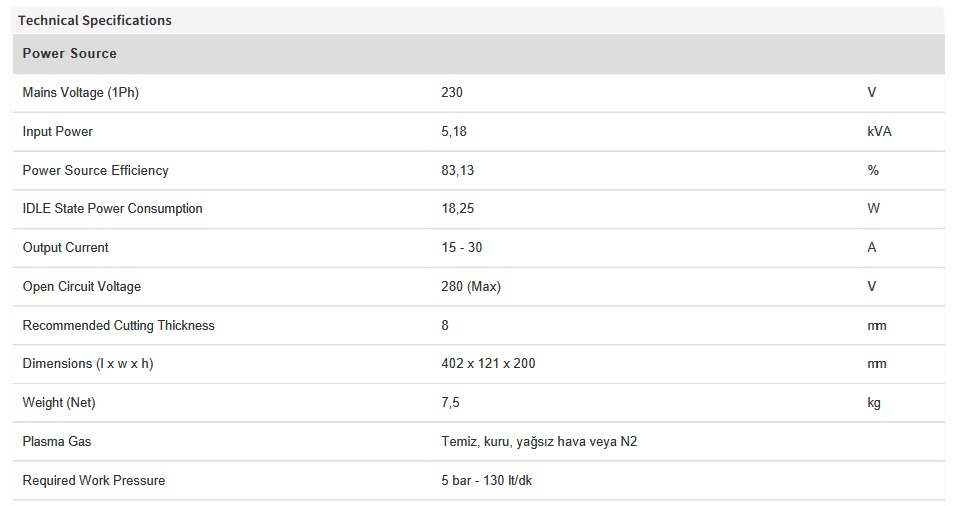The width and height of the screenshot is (973, 506).
Task: Click the Open Circuit Voltage label
Action: click(82, 286)
